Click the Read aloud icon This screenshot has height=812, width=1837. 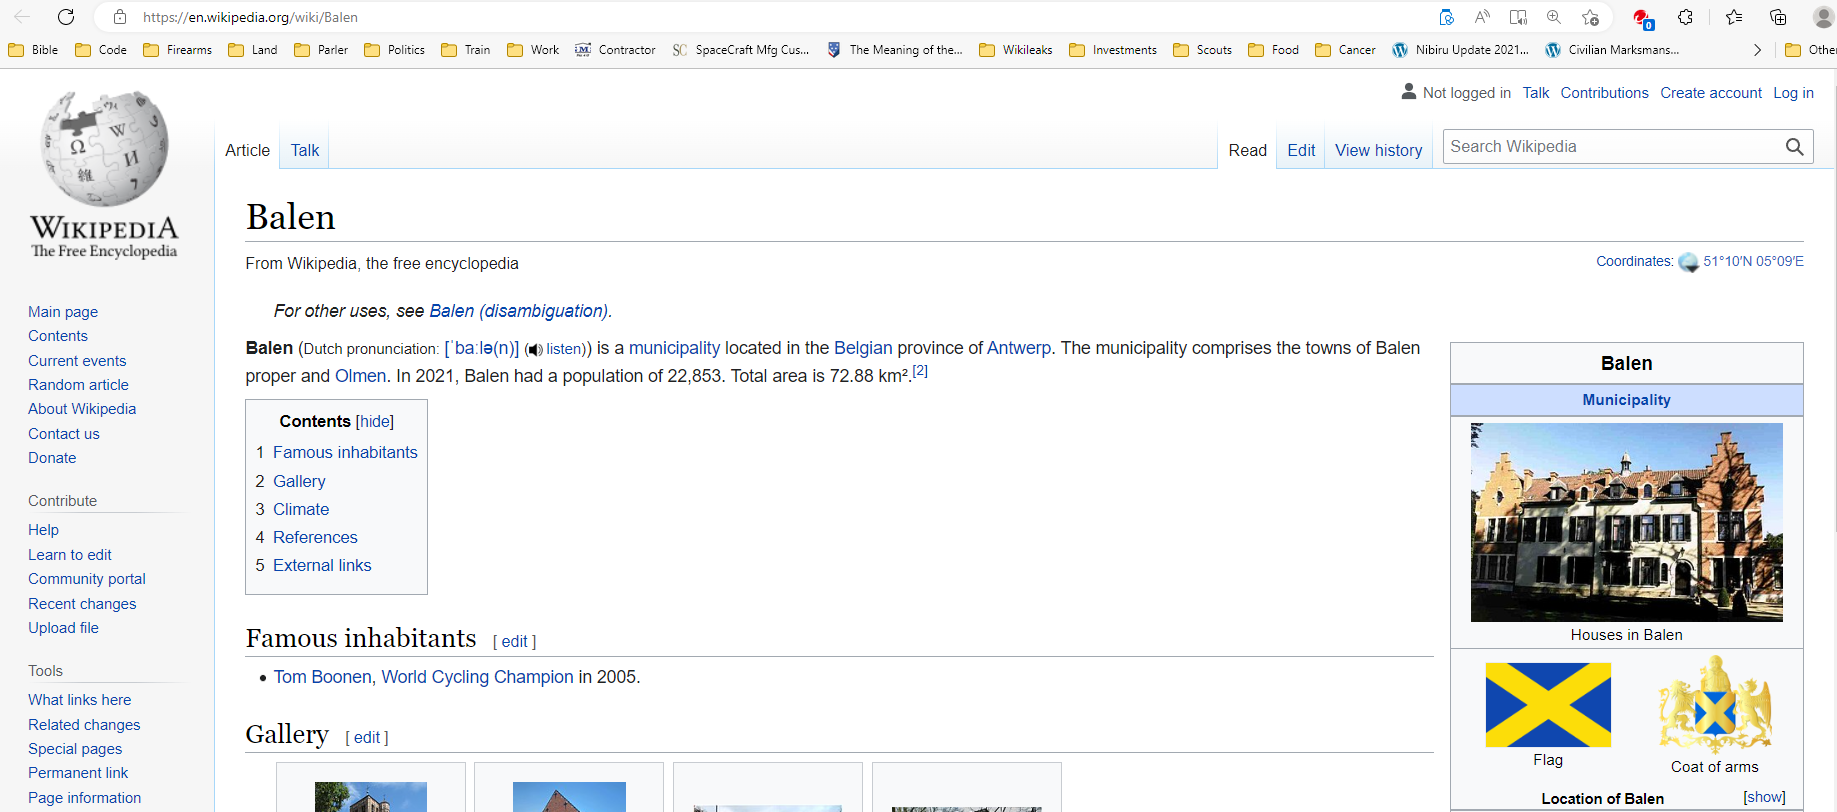pyautogui.click(x=1482, y=17)
